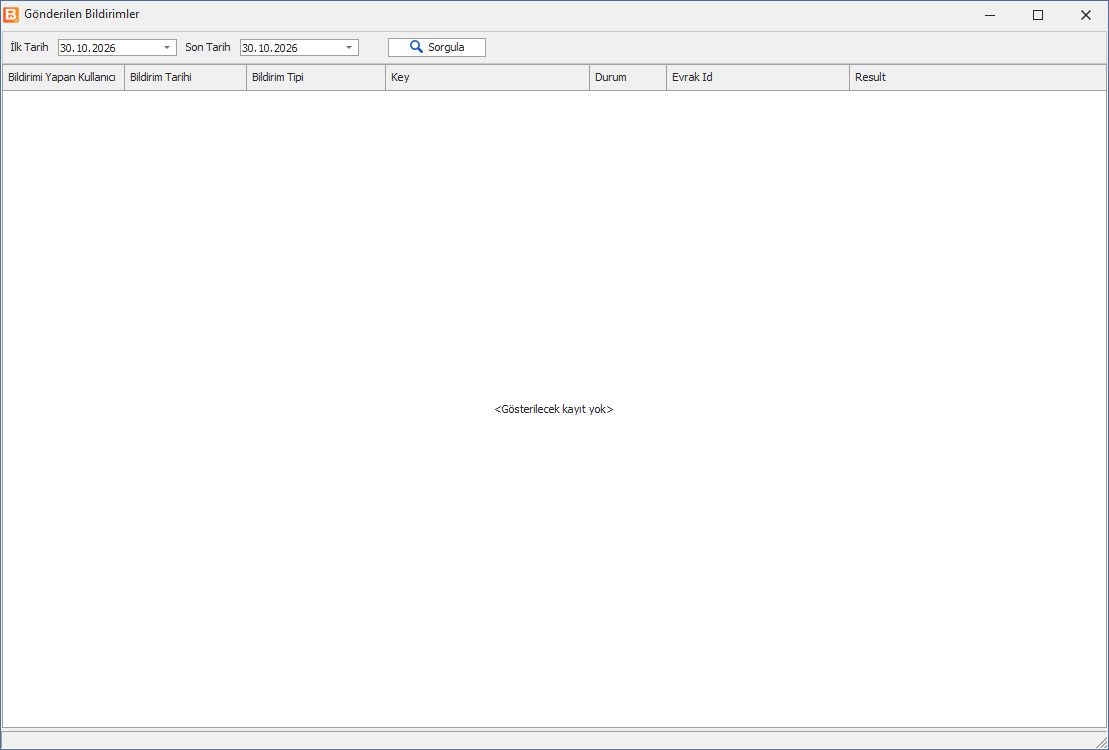Sort by Key column header

click(487, 77)
